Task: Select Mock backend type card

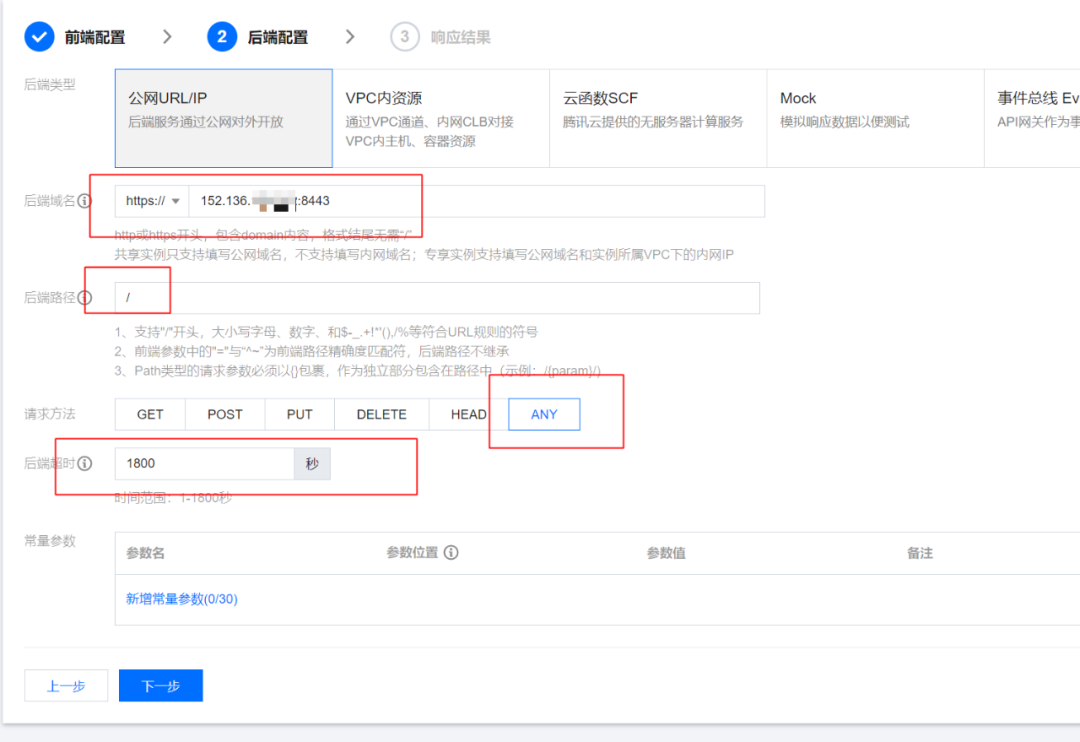Action: tap(875, 118)
